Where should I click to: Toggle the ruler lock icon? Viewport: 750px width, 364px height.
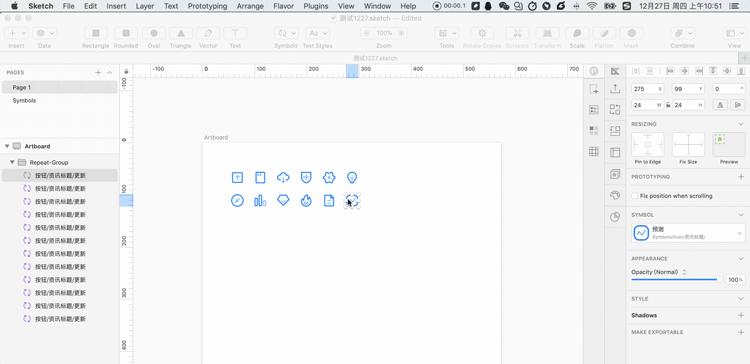click(126, 71)
